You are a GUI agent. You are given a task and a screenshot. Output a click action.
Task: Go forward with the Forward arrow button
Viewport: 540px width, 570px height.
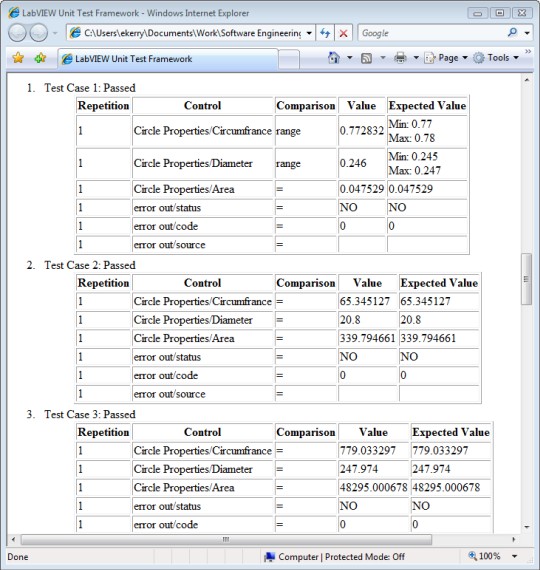tap(38, 33)
